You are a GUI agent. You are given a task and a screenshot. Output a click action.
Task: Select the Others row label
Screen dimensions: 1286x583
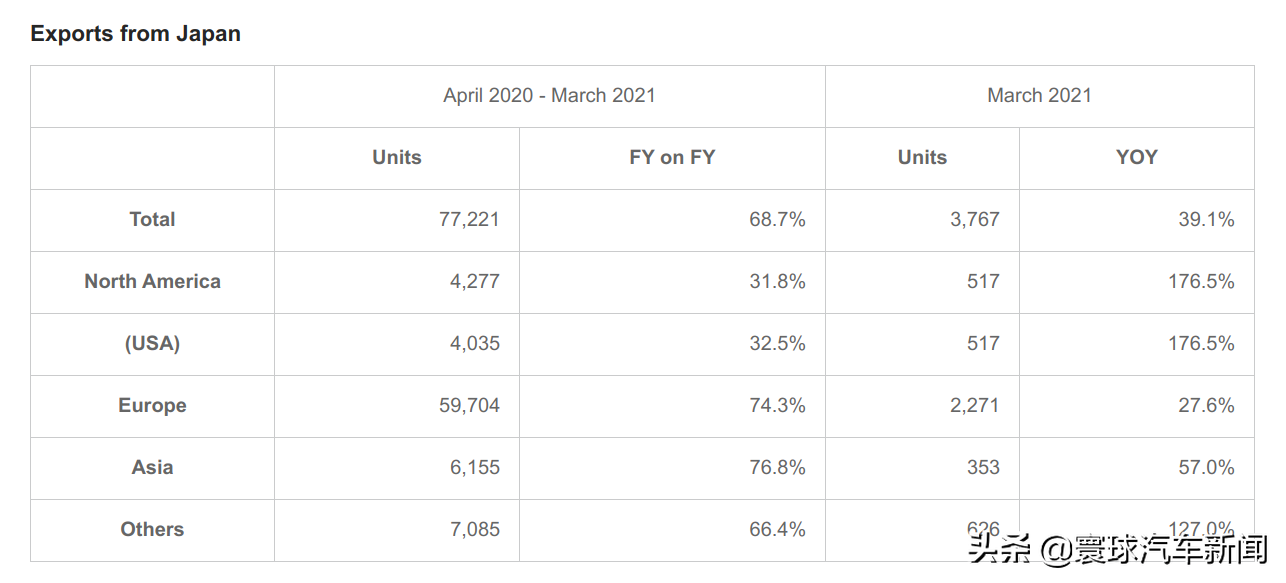tap(152, 530)
